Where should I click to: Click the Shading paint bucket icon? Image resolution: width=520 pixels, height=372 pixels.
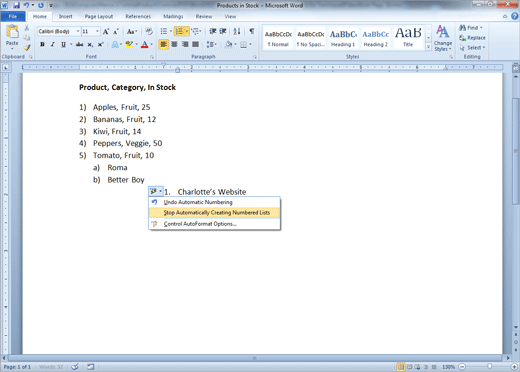[229, 44]
